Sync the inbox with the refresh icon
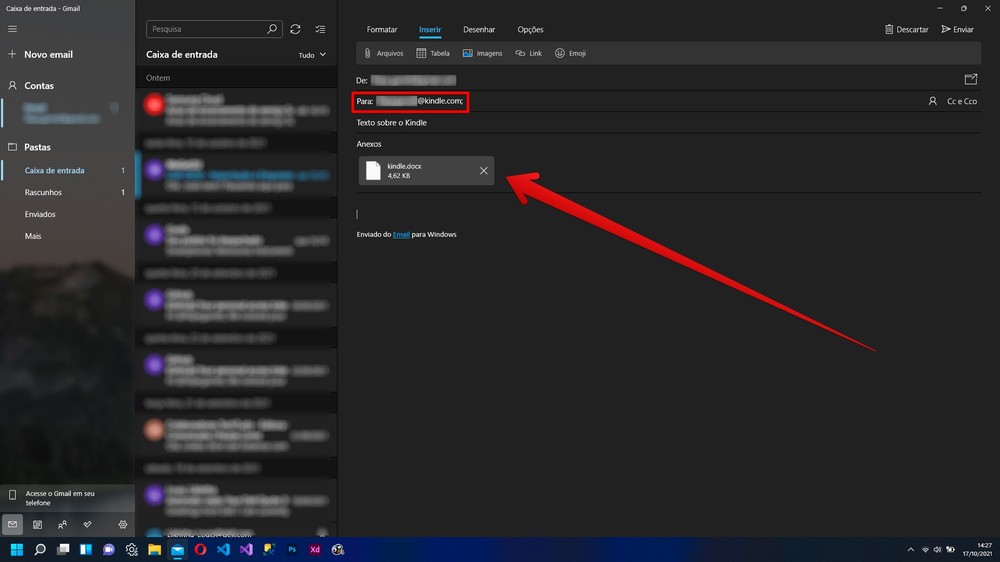 [x=295, y=30]
